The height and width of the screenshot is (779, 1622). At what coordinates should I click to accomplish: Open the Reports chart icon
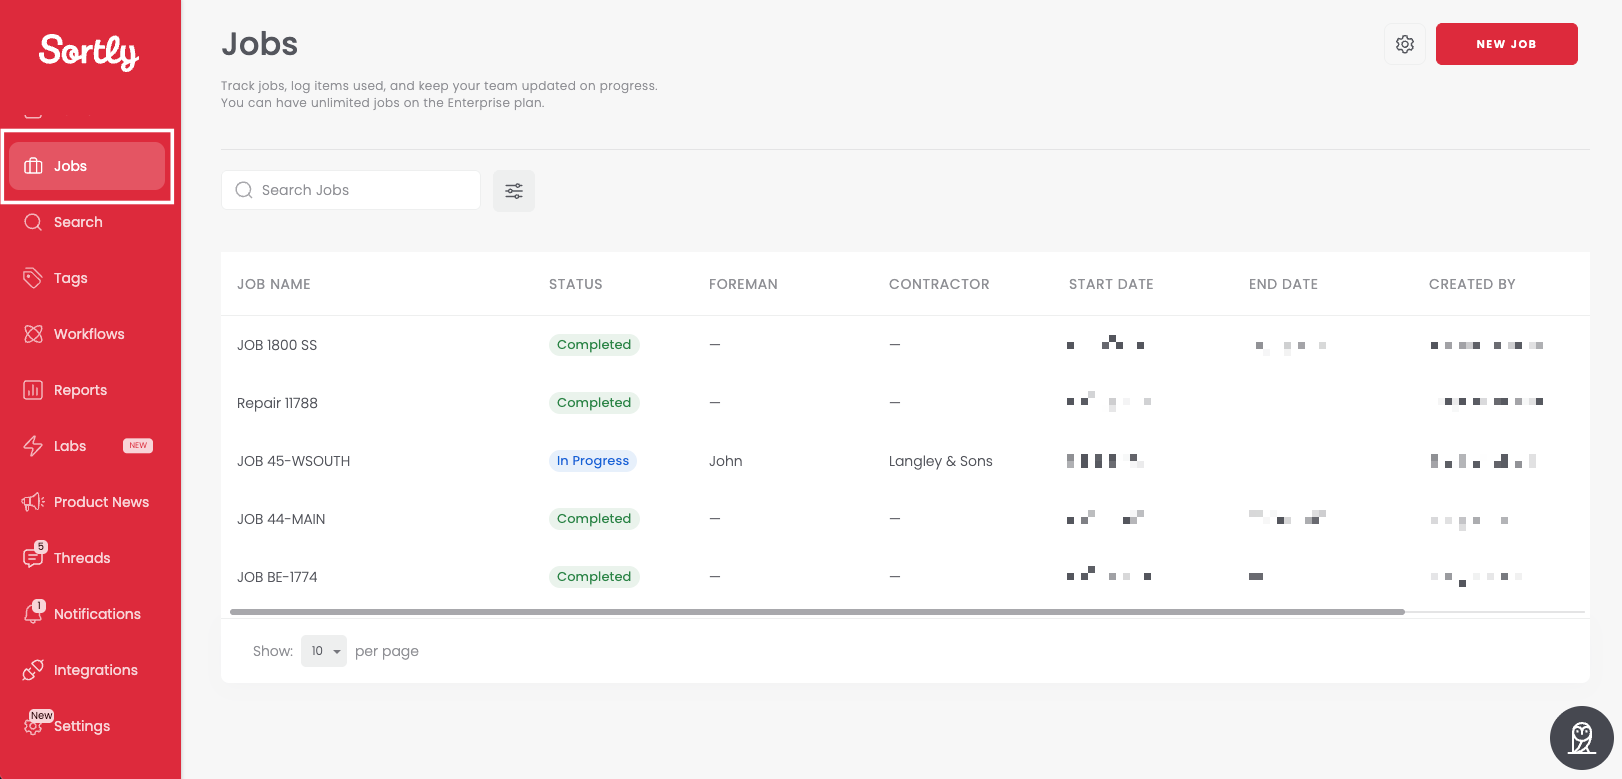point(33,390)
